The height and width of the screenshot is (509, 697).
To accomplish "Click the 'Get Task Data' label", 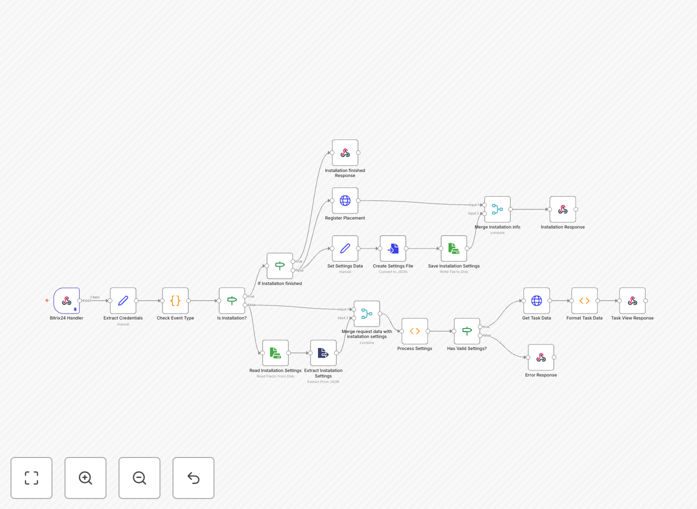I will point(537,318).
